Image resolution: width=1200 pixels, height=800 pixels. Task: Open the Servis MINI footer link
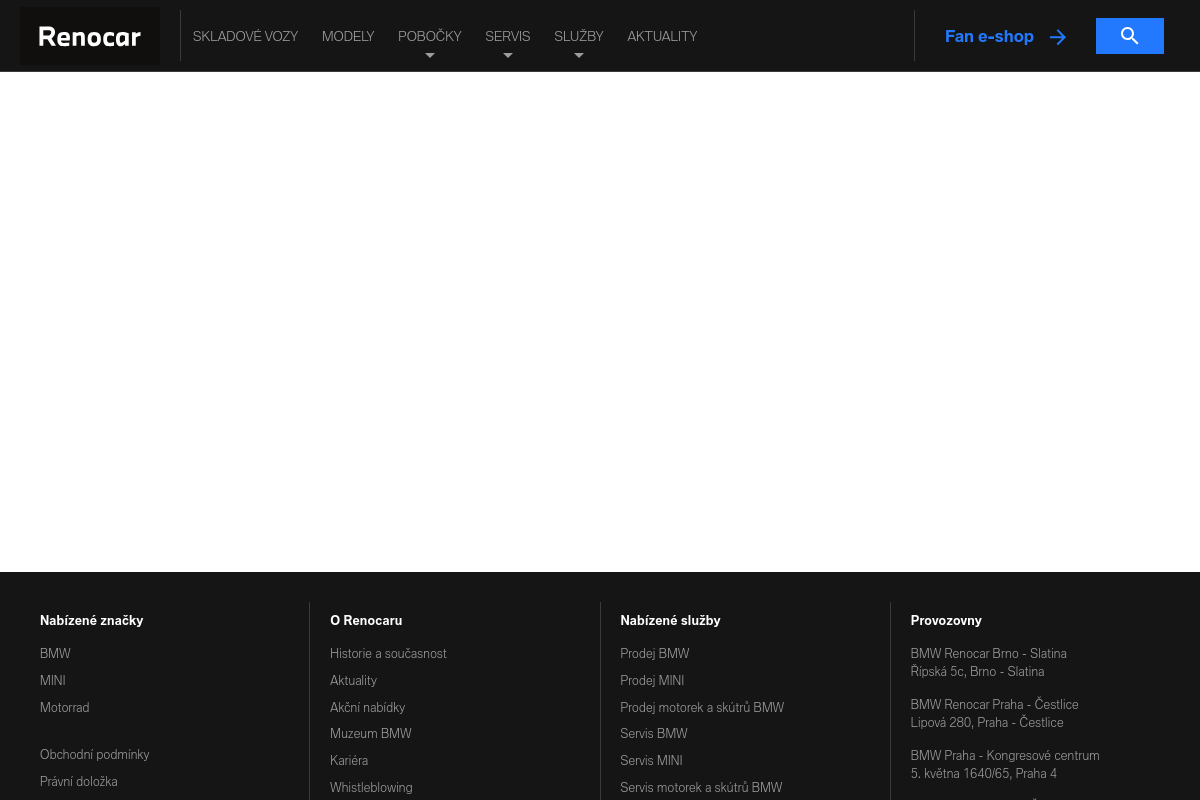[651, 760]
